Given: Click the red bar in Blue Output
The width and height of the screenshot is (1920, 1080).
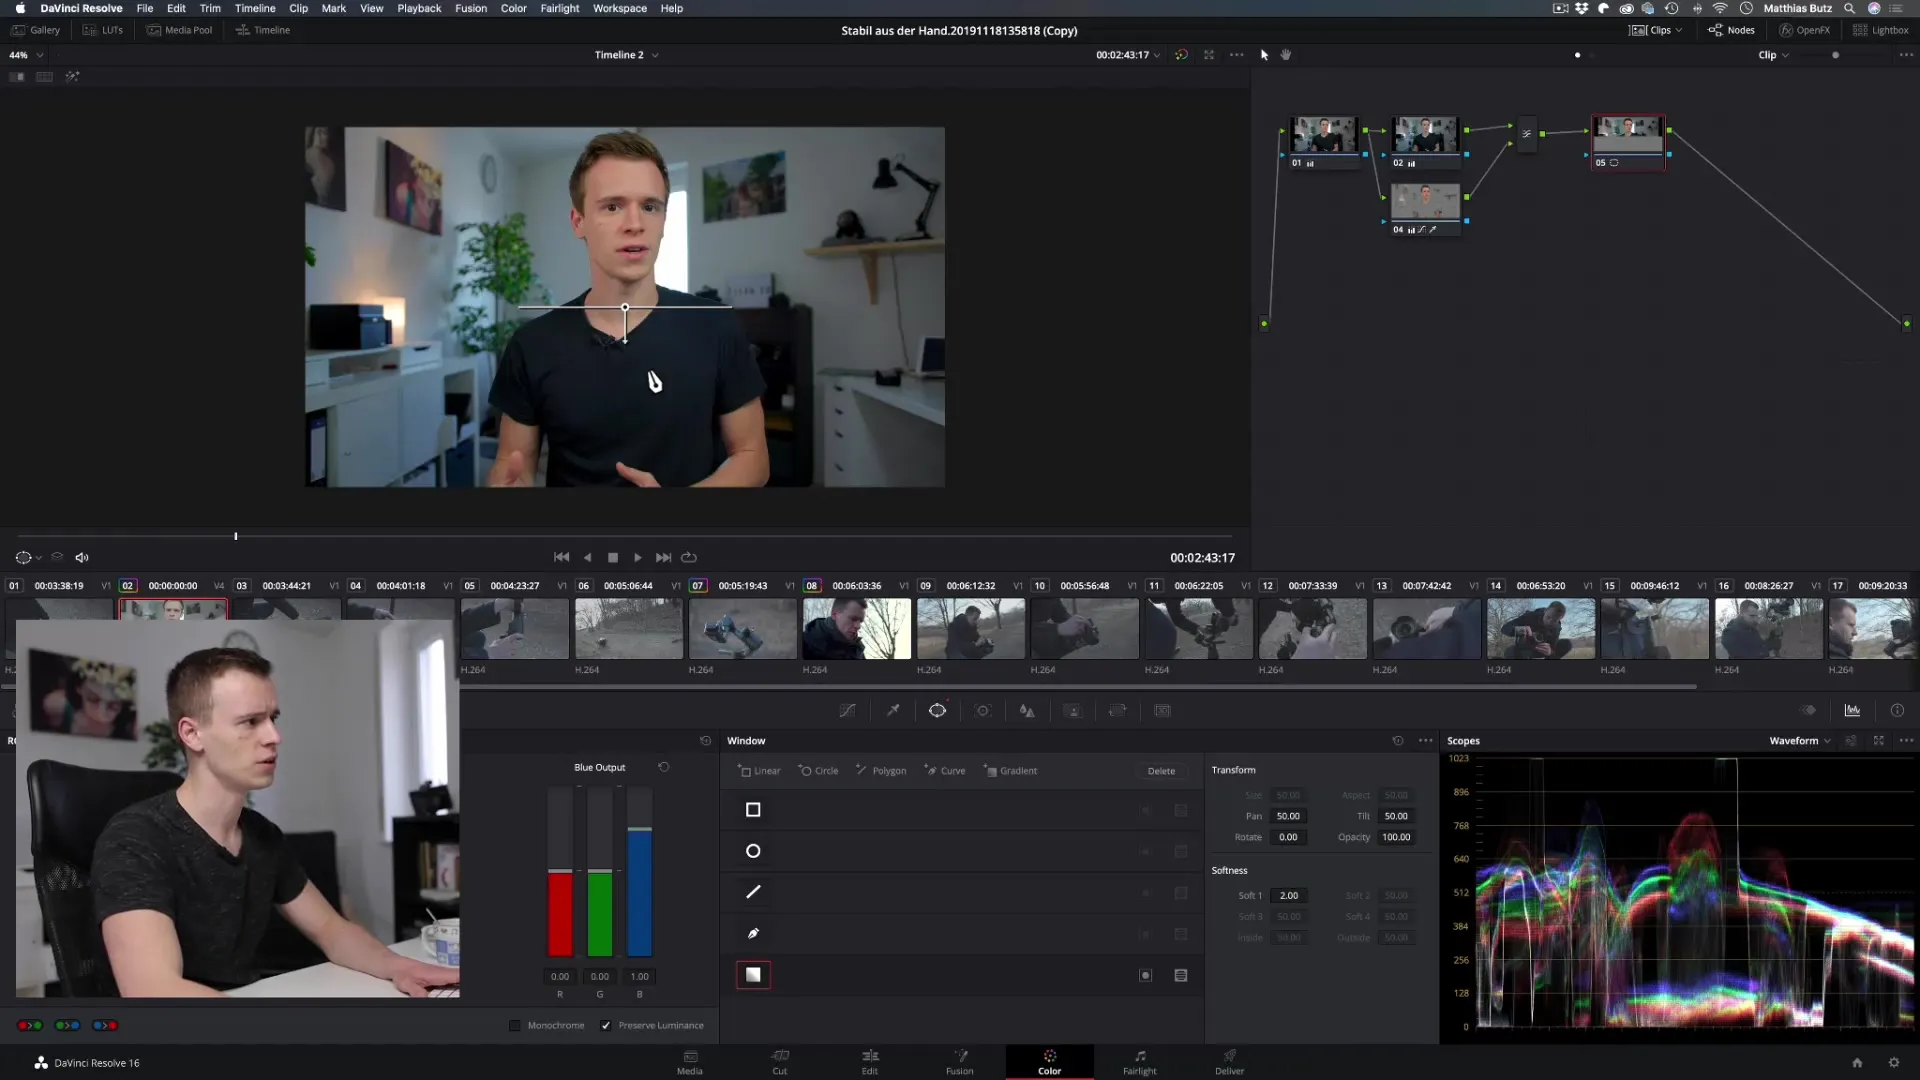Looking at the screenshot, I should coord(560,912).
